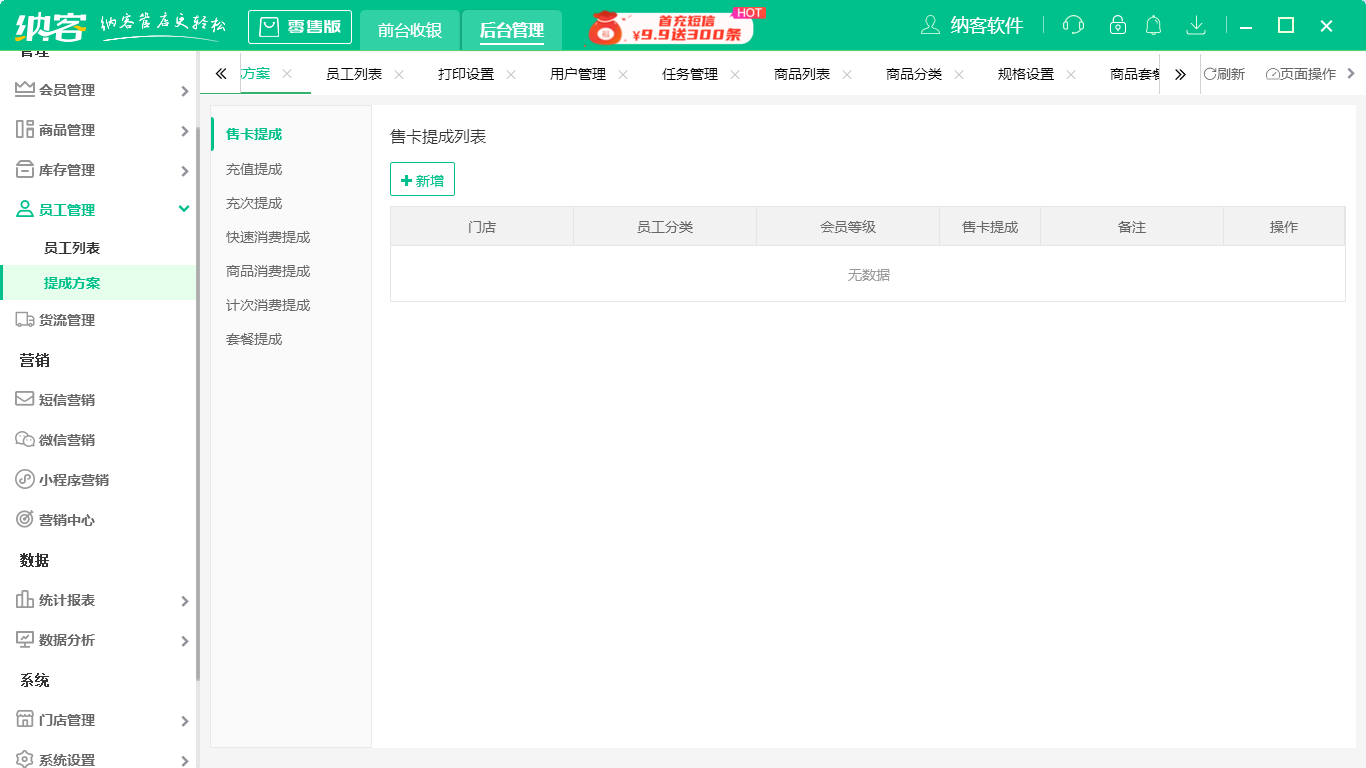Expand the 统计报表 submenu
Screen dimensions: 1366x768
(x=184, y=601)
